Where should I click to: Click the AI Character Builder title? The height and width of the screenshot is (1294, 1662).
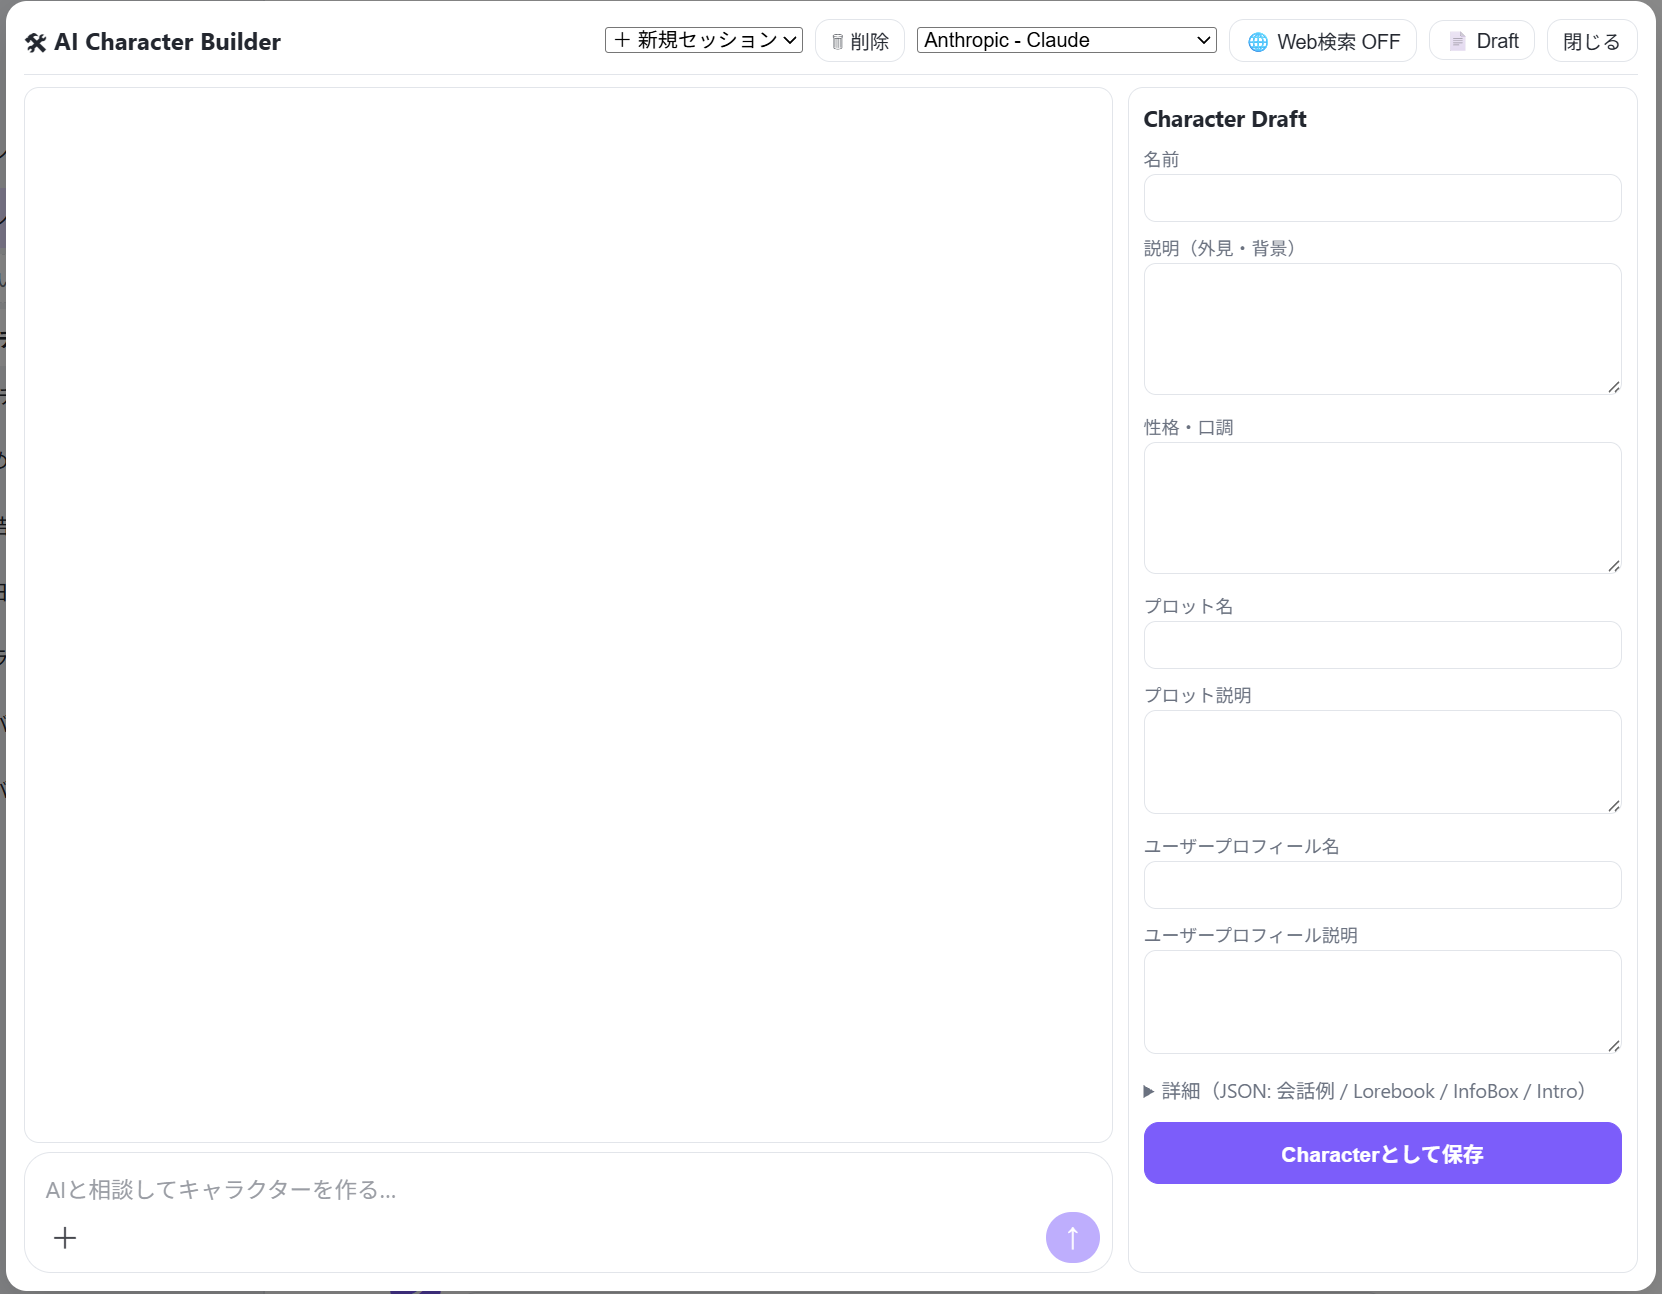[x=153, y=42]
